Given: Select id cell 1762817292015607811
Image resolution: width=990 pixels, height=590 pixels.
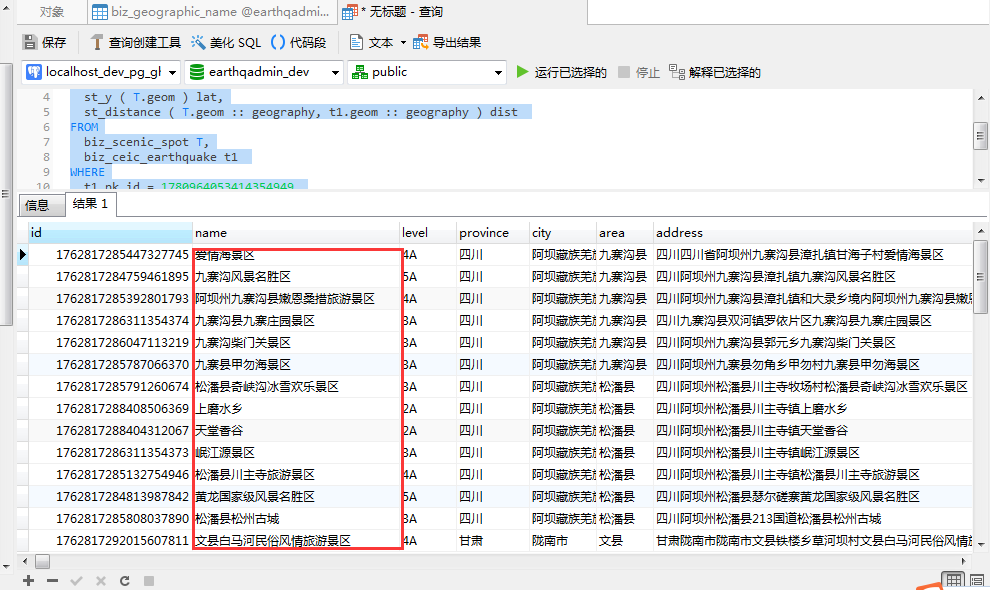Looking at the screenshot, I should point(110,541).
